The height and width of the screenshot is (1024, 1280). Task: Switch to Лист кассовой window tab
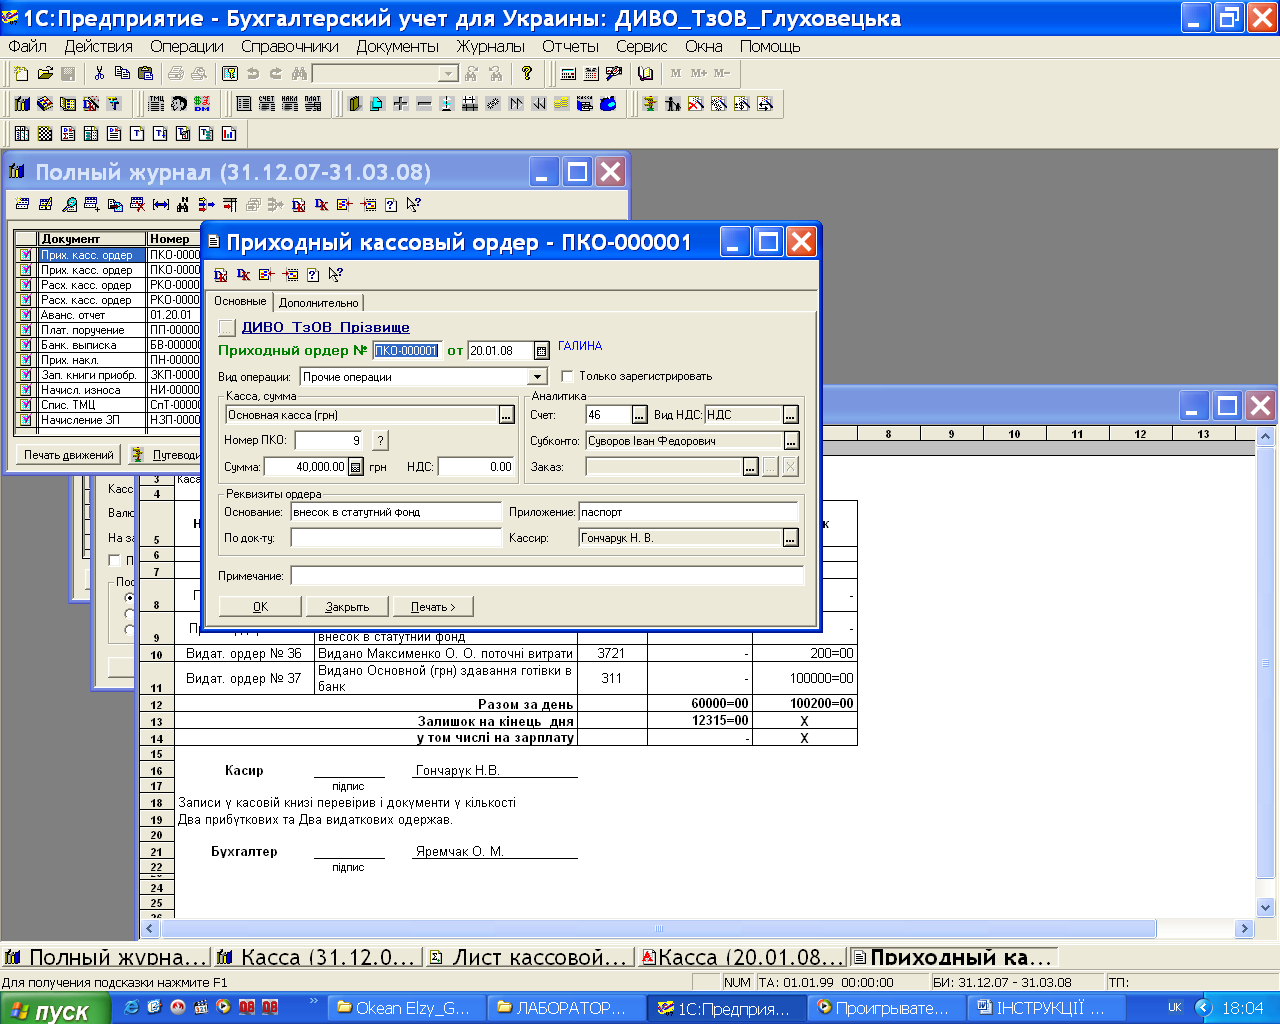click(x=531, y=957)
